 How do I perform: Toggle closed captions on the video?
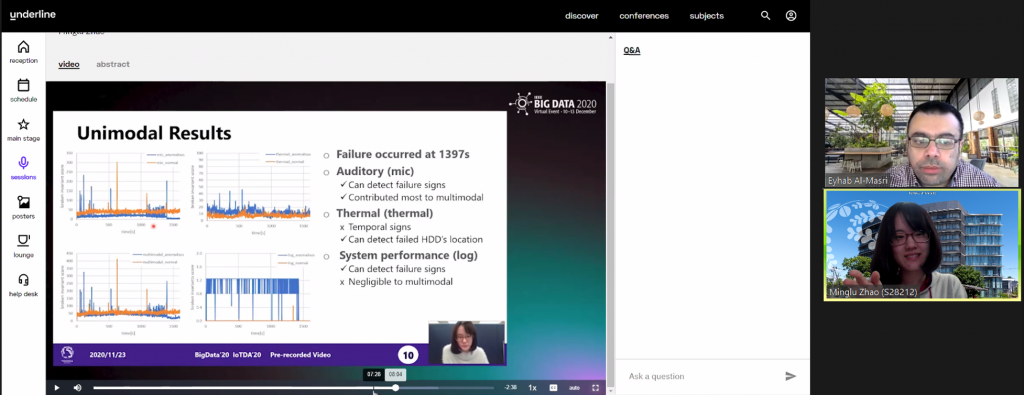point(553,388)
